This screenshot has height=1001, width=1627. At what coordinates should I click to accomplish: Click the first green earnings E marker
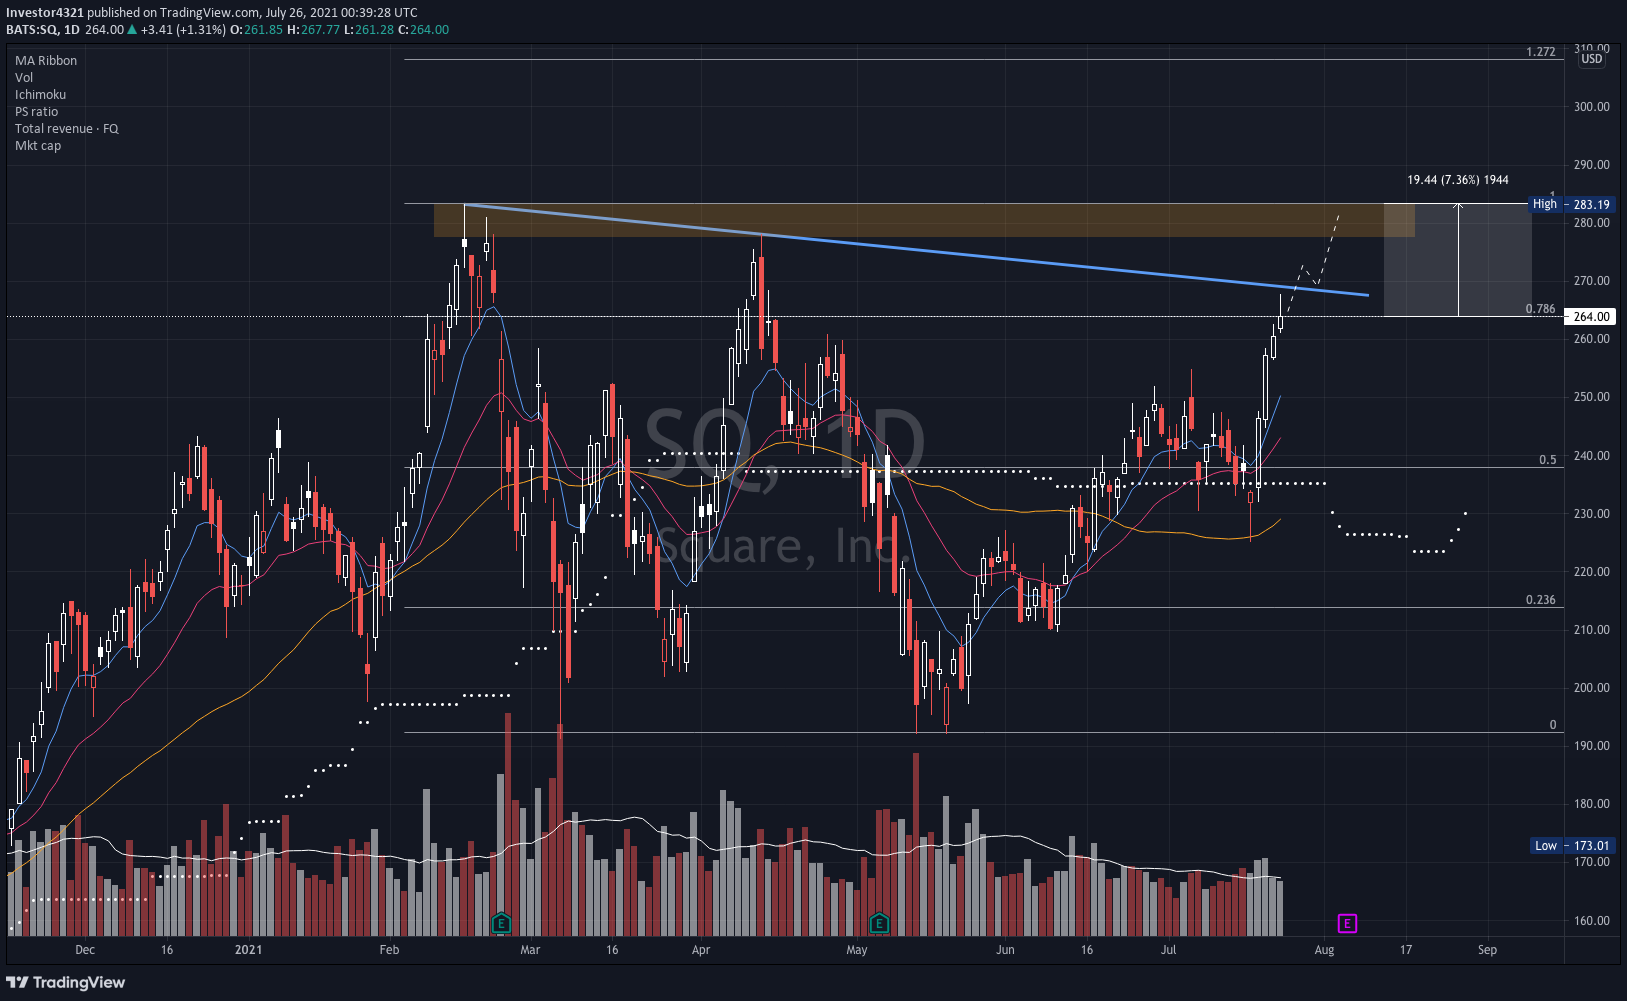pos(502,923)
